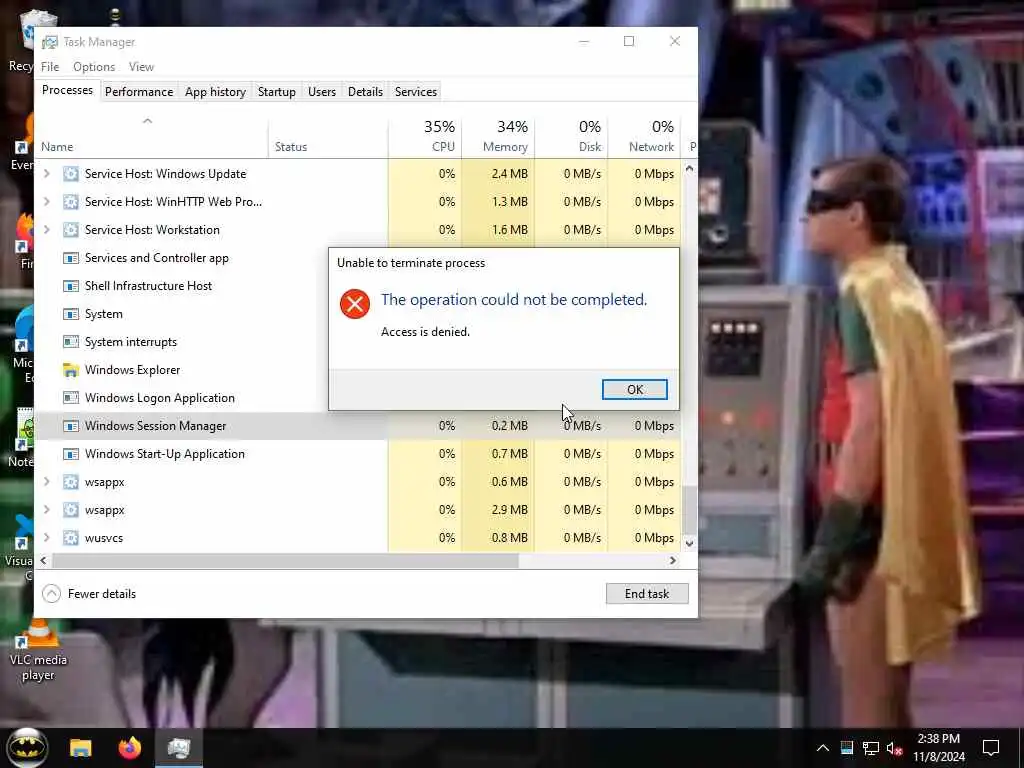Click the System interrupts icon
Image resolution: width=1024 pixels, height=768 pixels.
point(71,342)
